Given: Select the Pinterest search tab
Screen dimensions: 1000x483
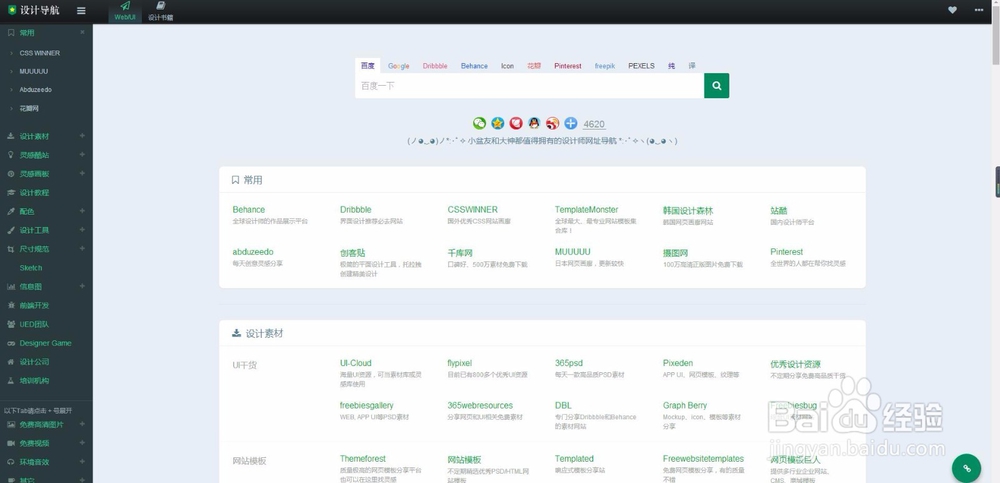Looking at the screenshot, I should (568, 66).
